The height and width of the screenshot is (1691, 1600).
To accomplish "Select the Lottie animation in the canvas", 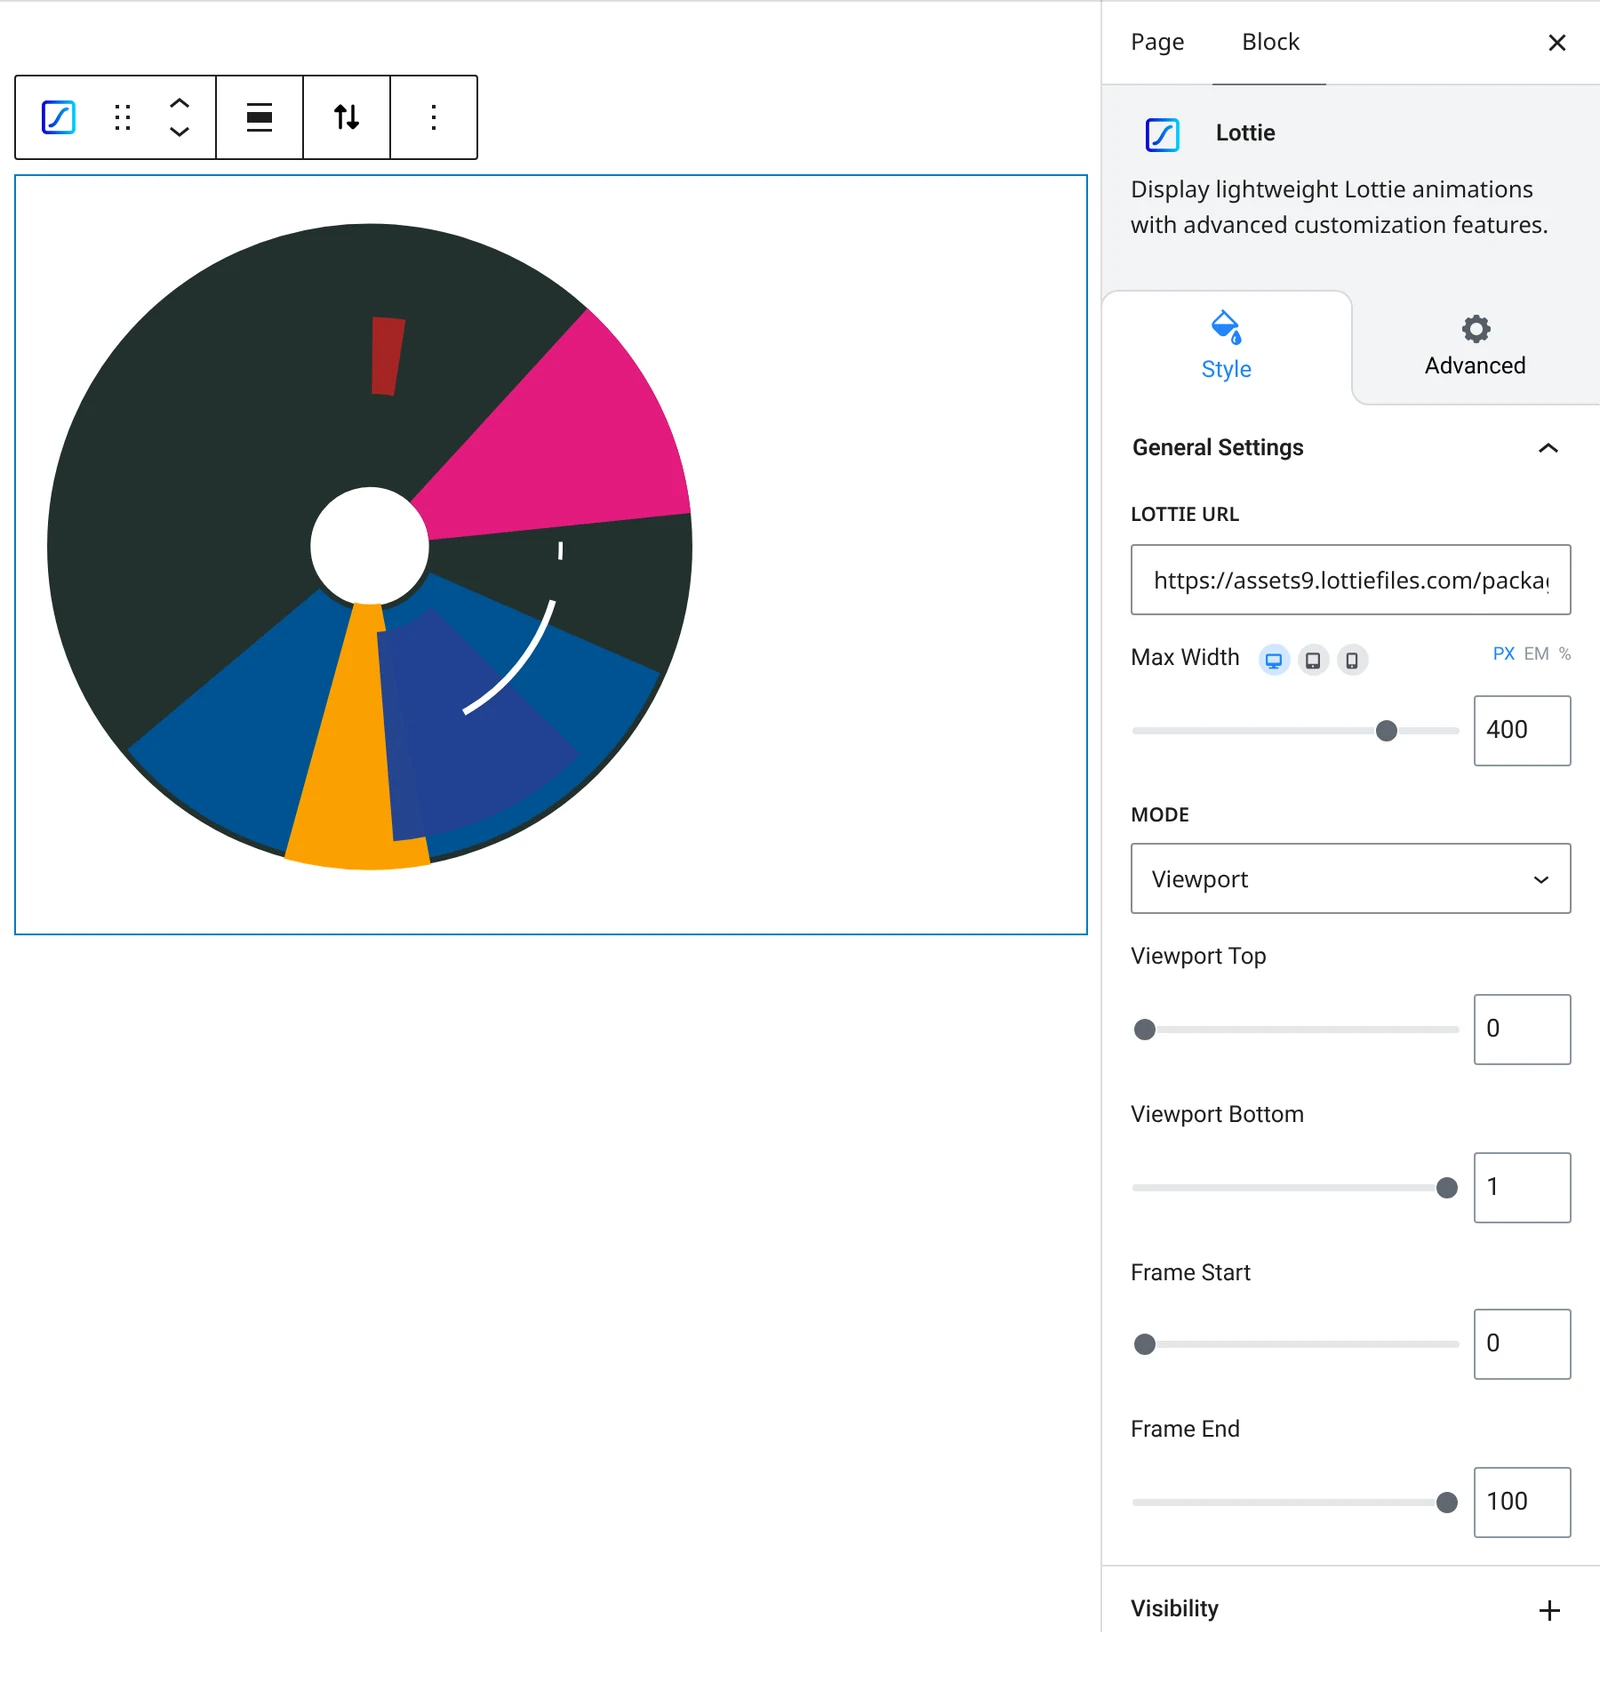I will pyautogui.click(x=370, y=546).
